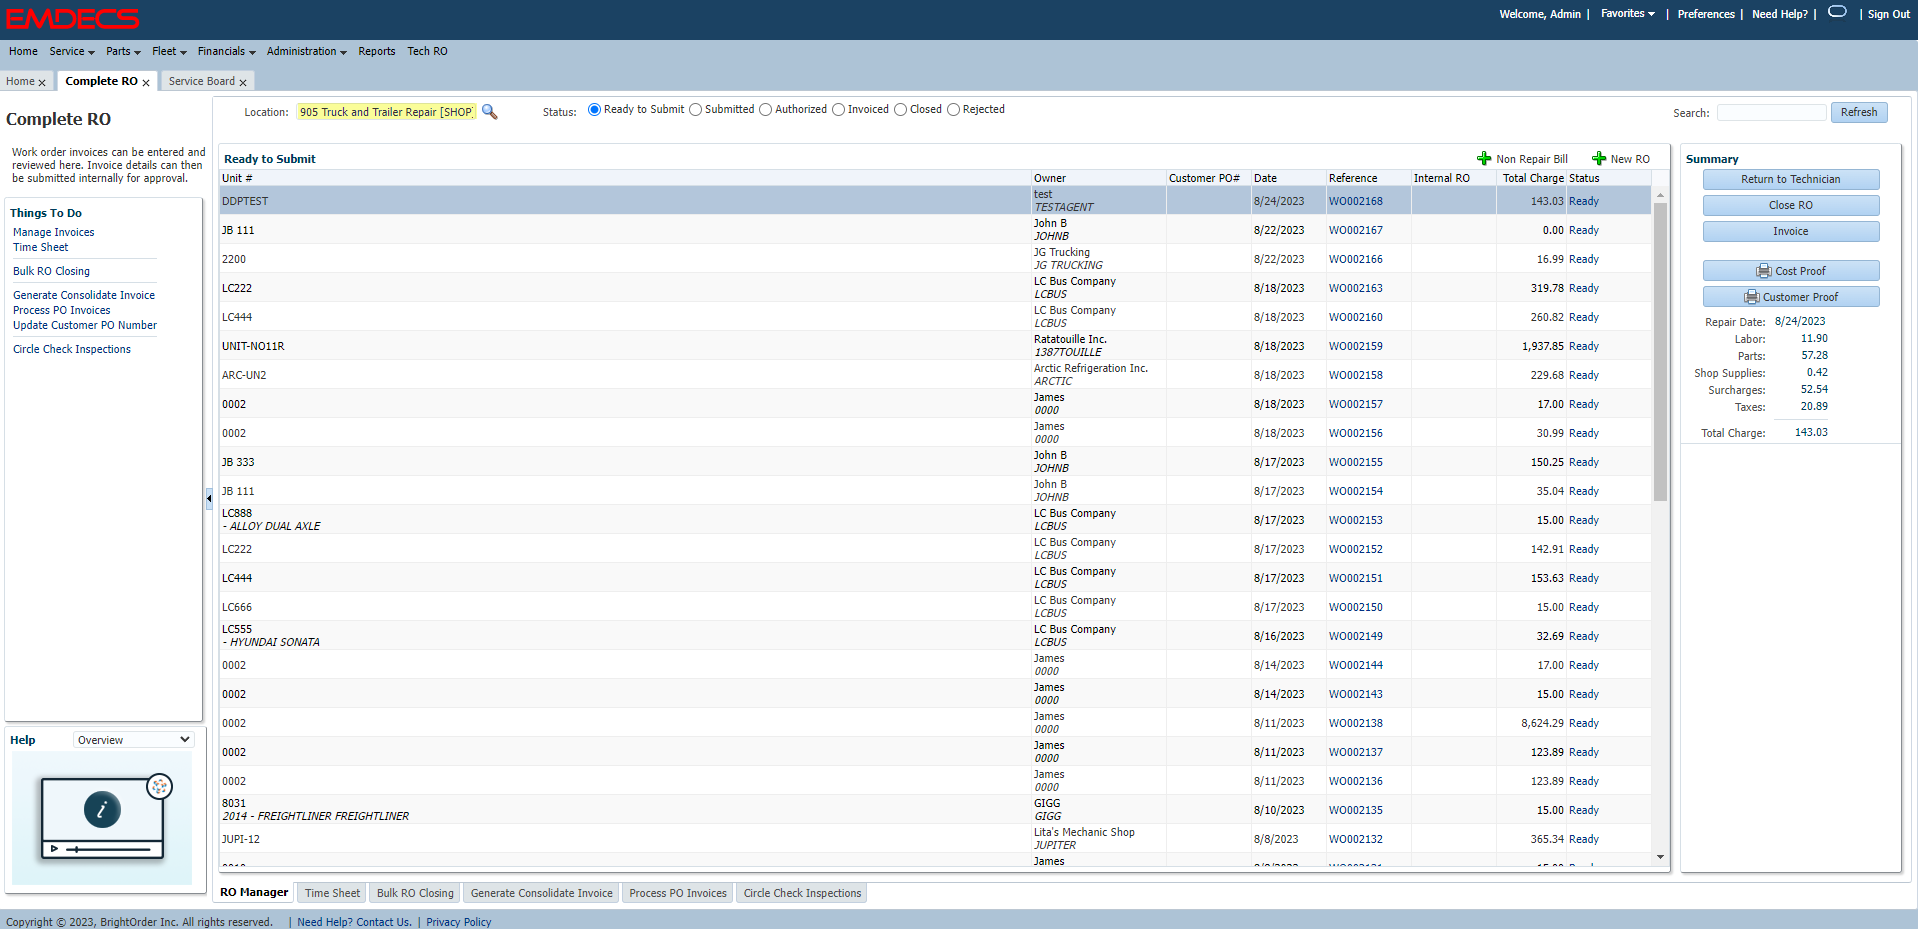Click table scrollbar up arrow
The height and width of the screenshot is (929, 1918).
pos(1660,195)
